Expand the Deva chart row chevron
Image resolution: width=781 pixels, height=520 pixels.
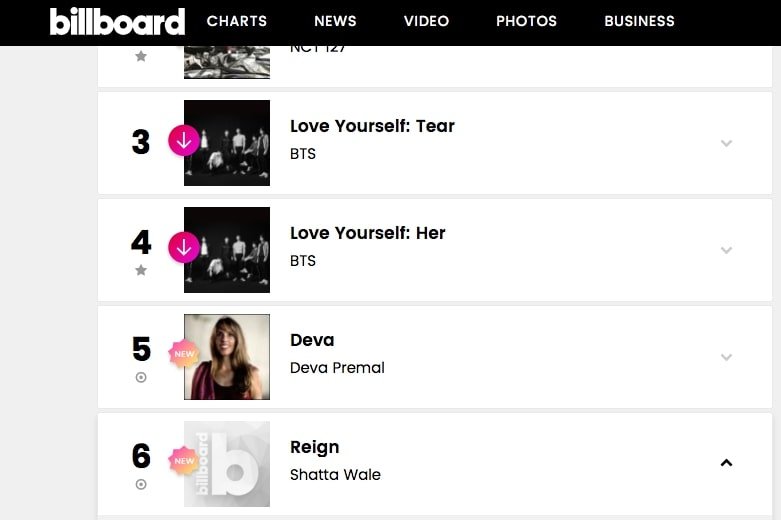pyautogui.click(x=726, y=357)
